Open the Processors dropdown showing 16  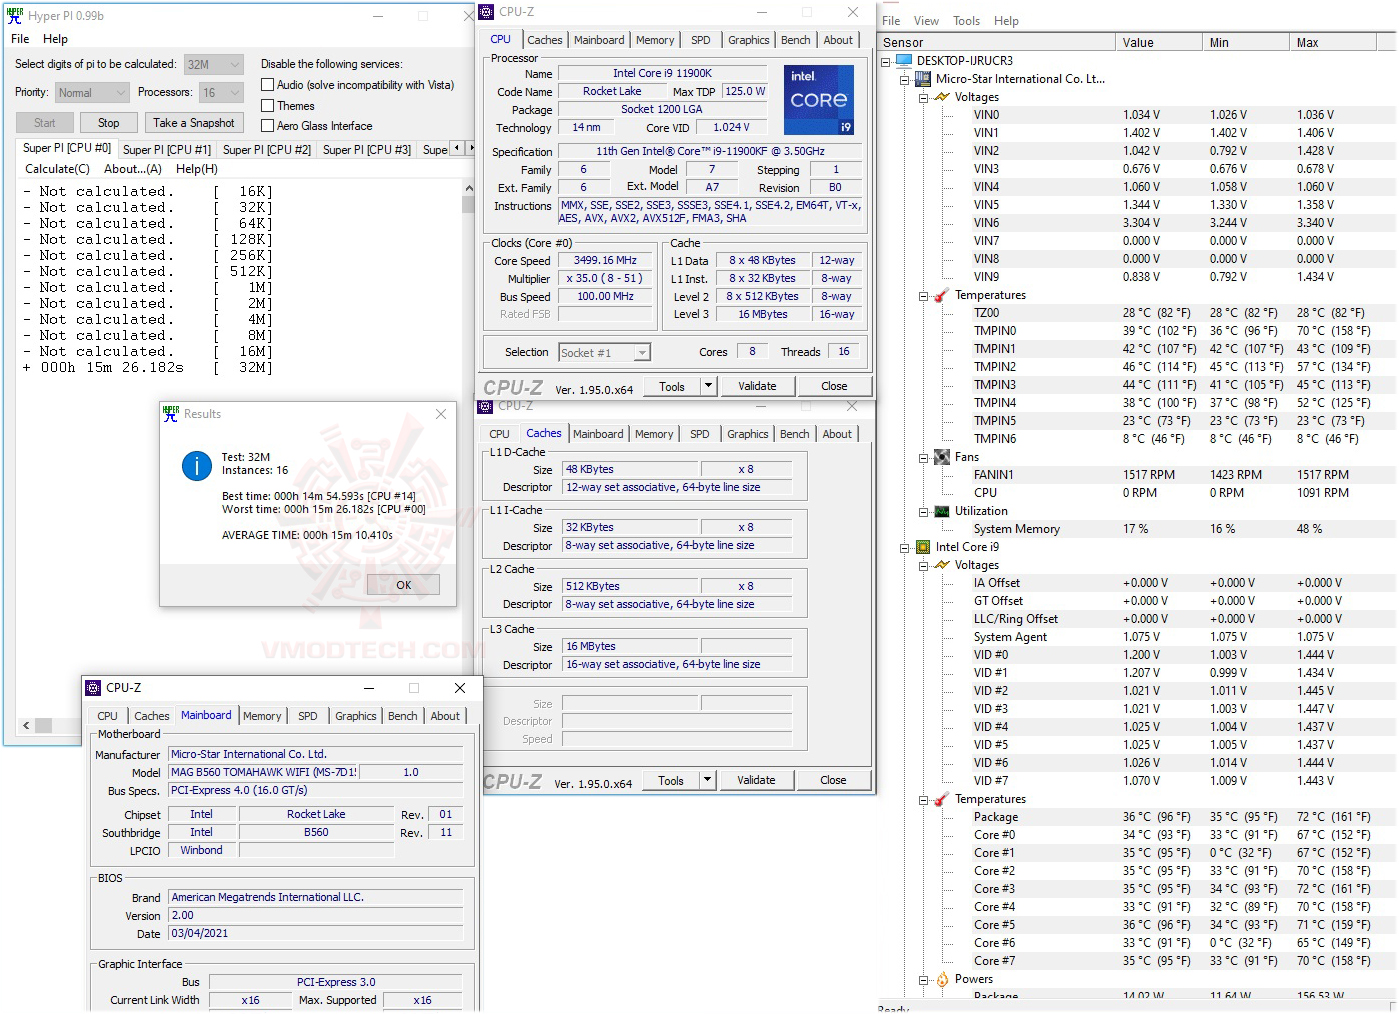221,93
